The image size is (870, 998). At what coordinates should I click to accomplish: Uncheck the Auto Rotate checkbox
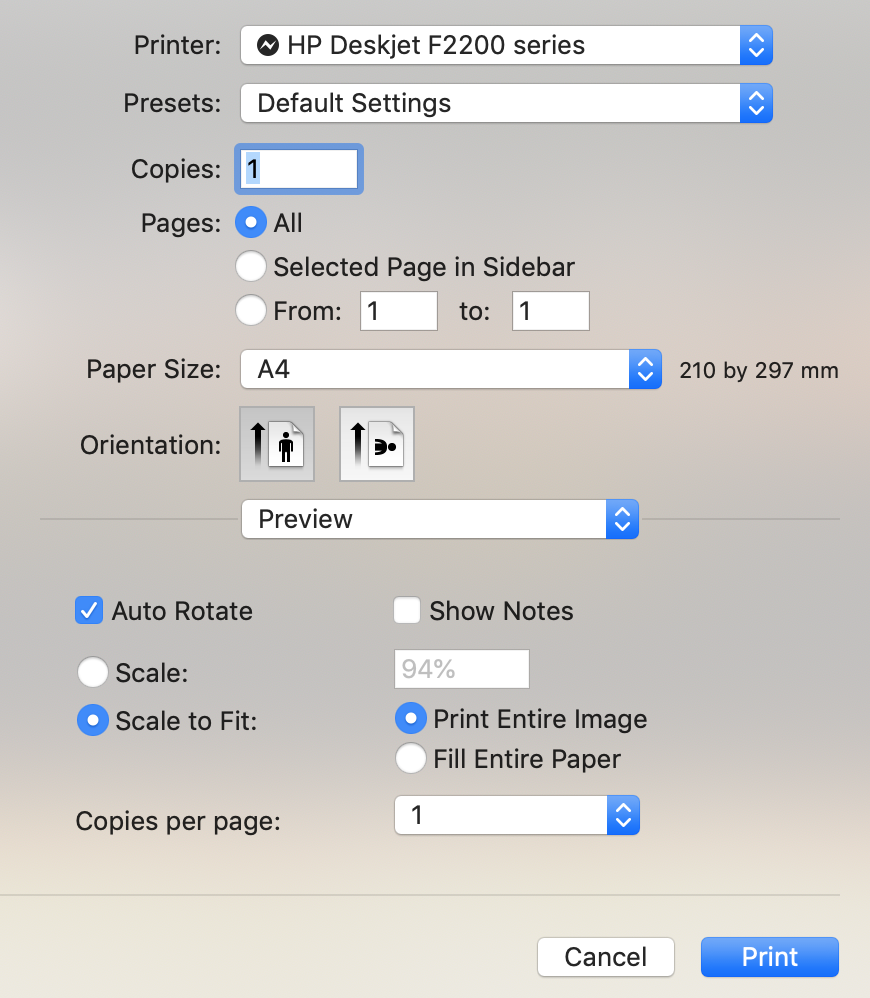(x=90, y=611)
